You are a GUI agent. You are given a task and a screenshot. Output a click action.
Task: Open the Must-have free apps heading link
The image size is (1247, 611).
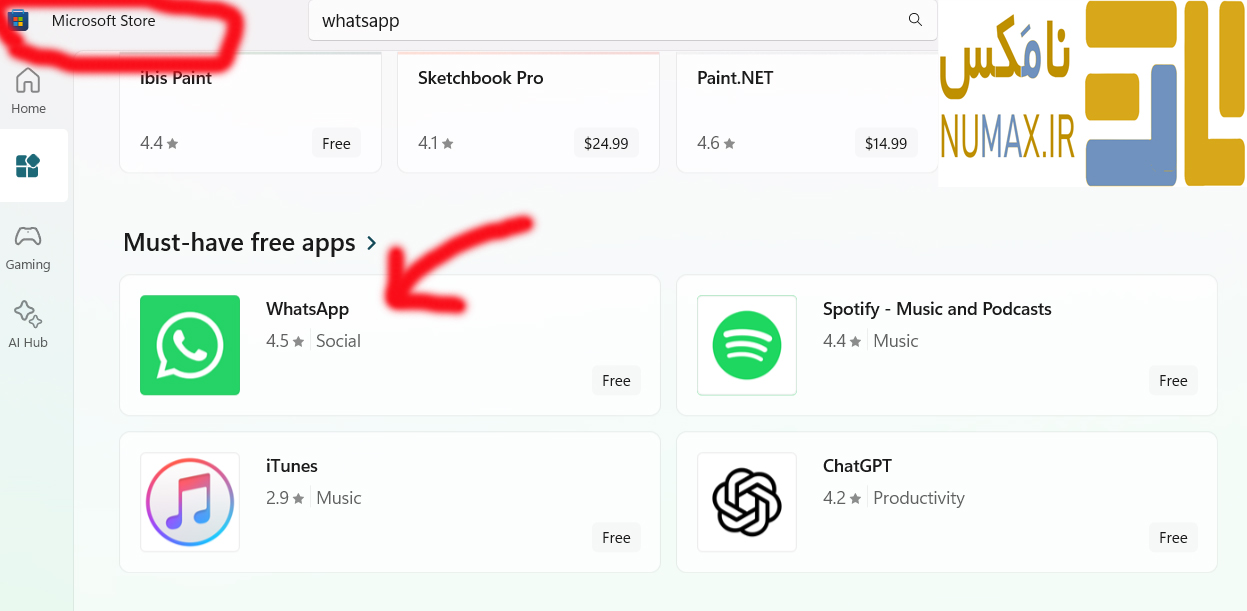[x=239, y=243]
